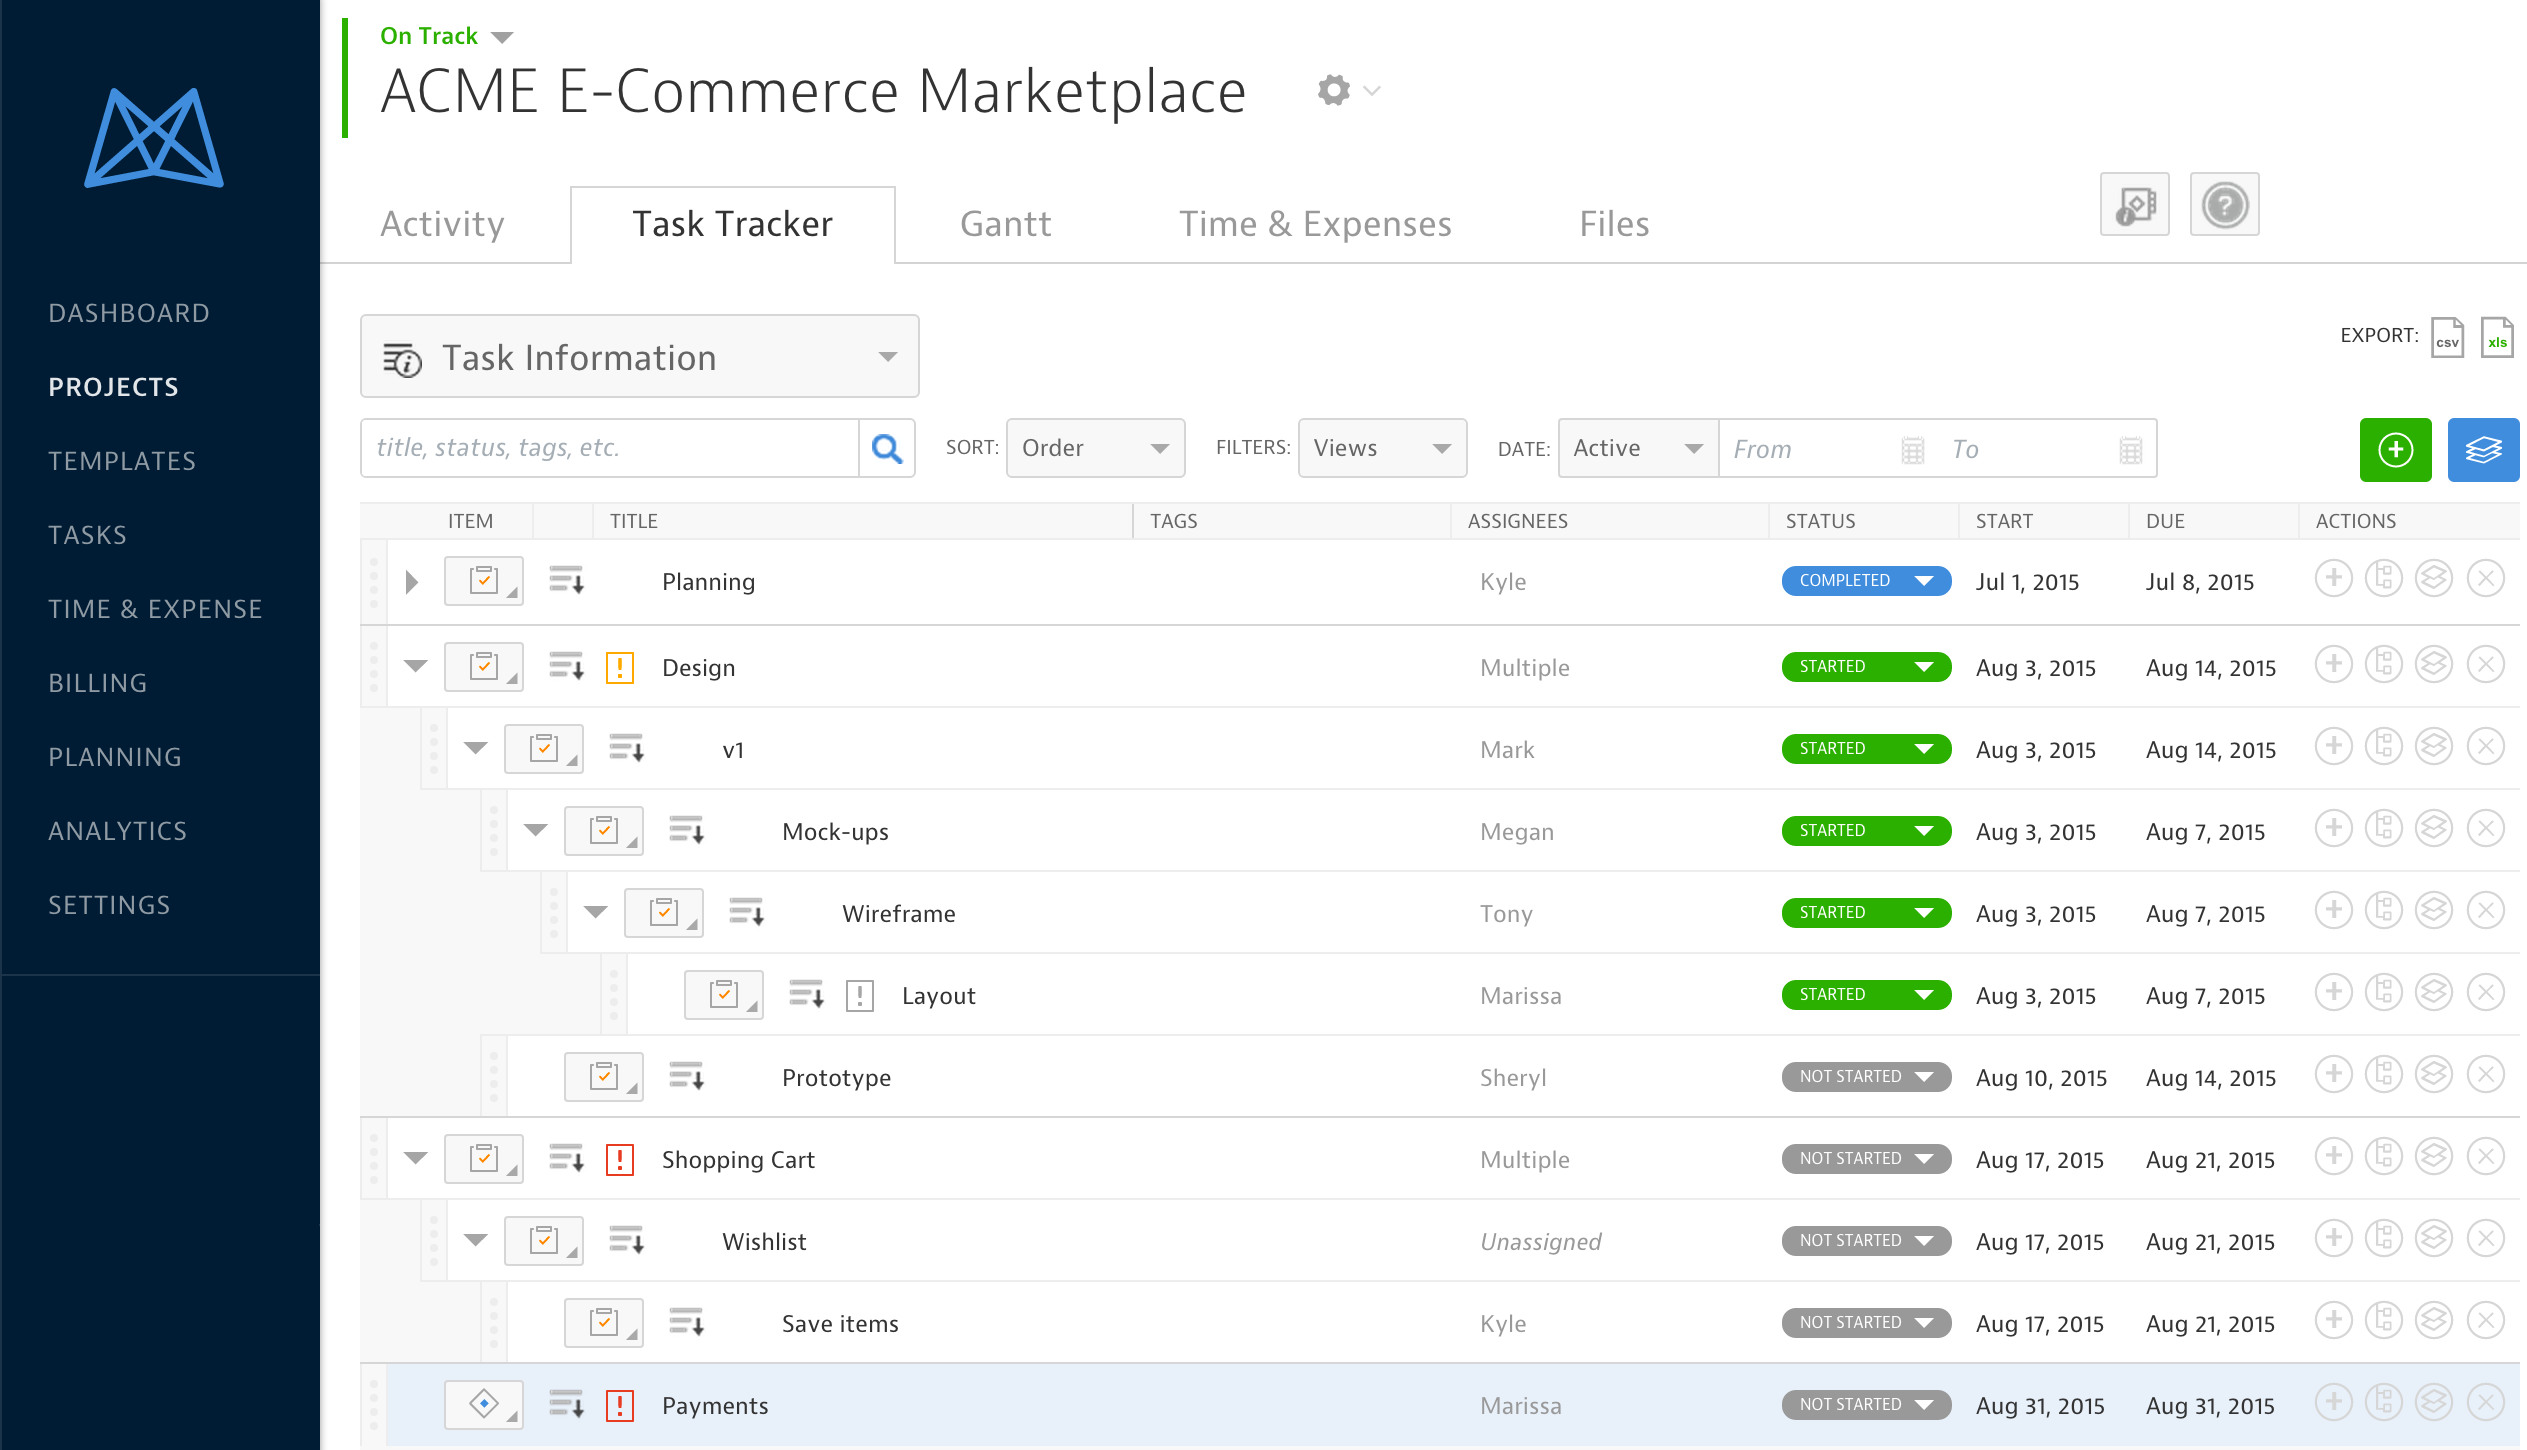This screenshot has width=2527, height=1450.
Task: Collapse the Wishlist subtask group
Action: pyautogui.click(x=475, y=1239)
